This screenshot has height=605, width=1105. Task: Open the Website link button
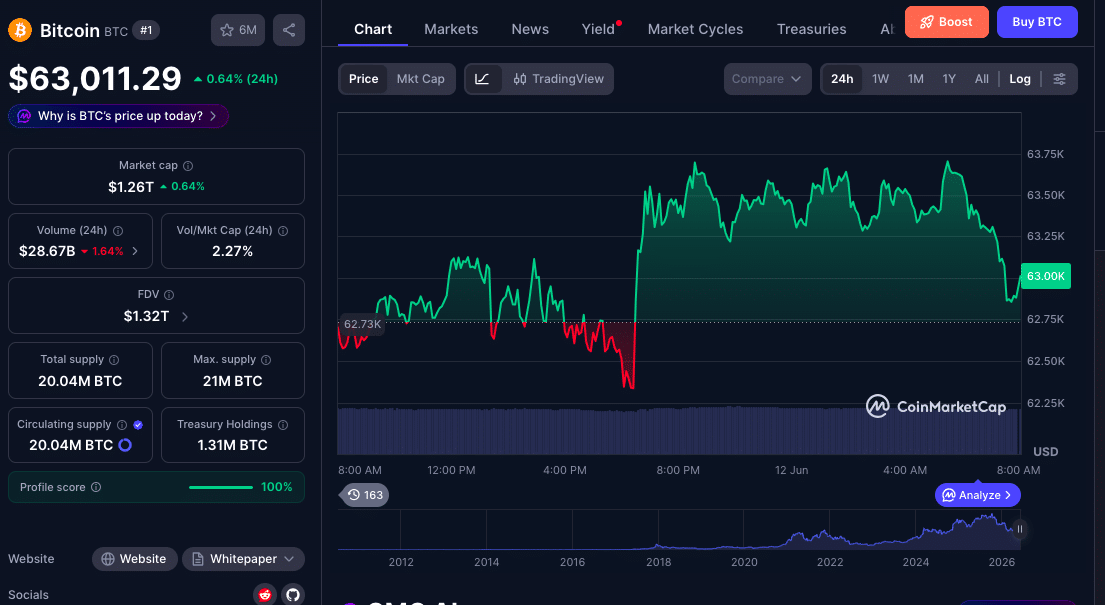pos(135,558)
